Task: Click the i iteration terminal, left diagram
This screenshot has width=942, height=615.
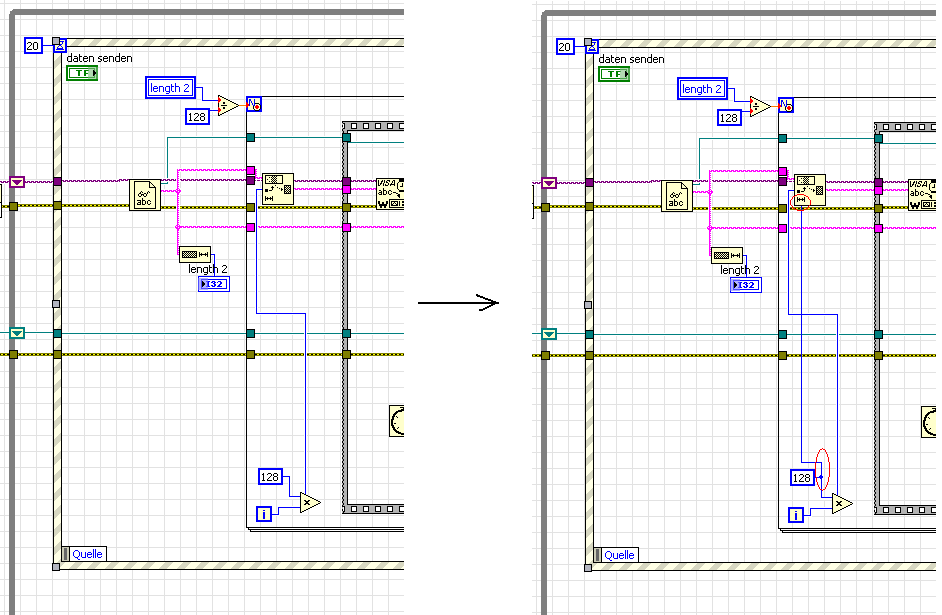Action: 264,514
